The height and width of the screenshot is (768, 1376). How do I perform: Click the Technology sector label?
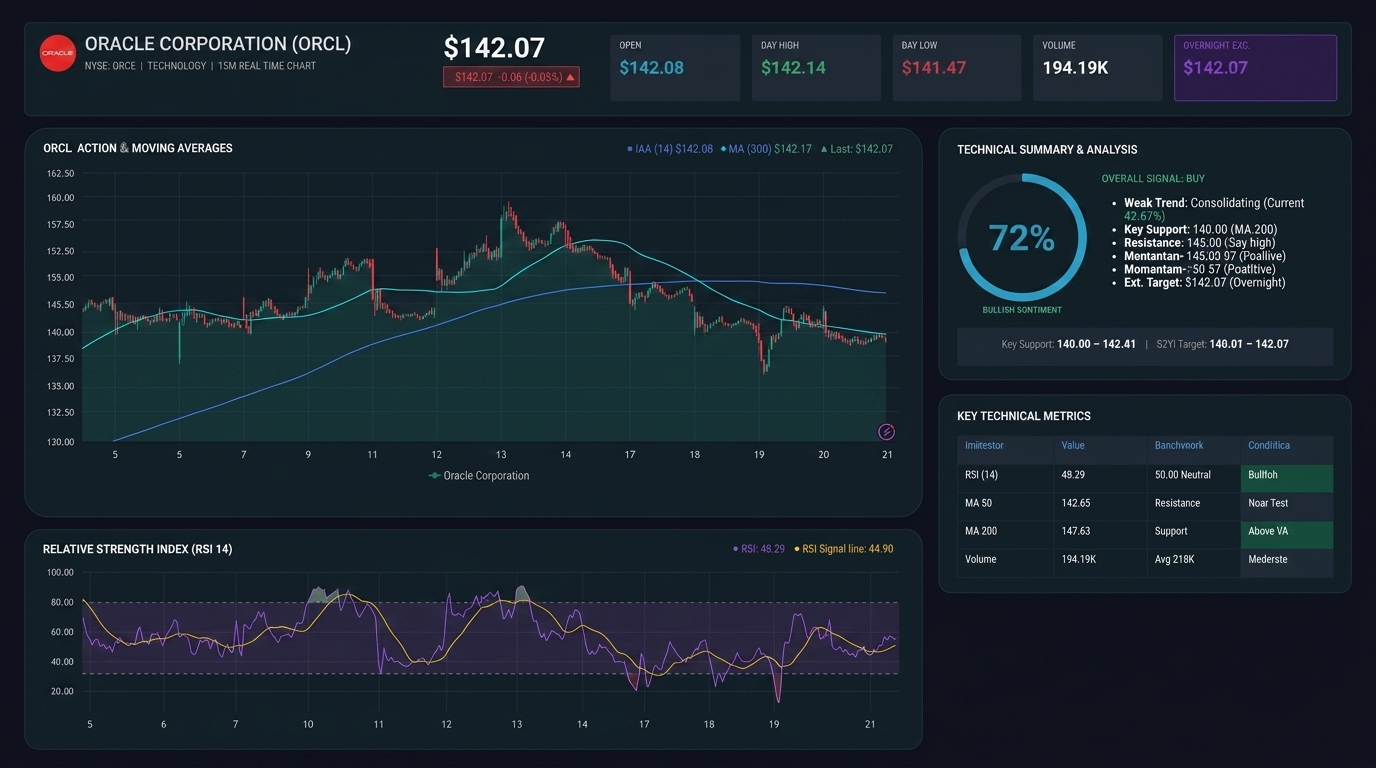coord(177,66)
